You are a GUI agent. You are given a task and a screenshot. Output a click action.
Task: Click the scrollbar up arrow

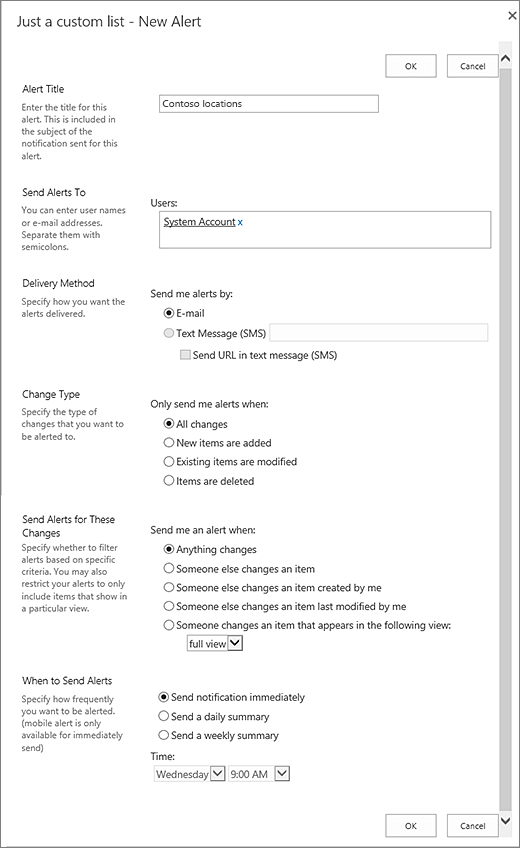[x=505, y=58]
